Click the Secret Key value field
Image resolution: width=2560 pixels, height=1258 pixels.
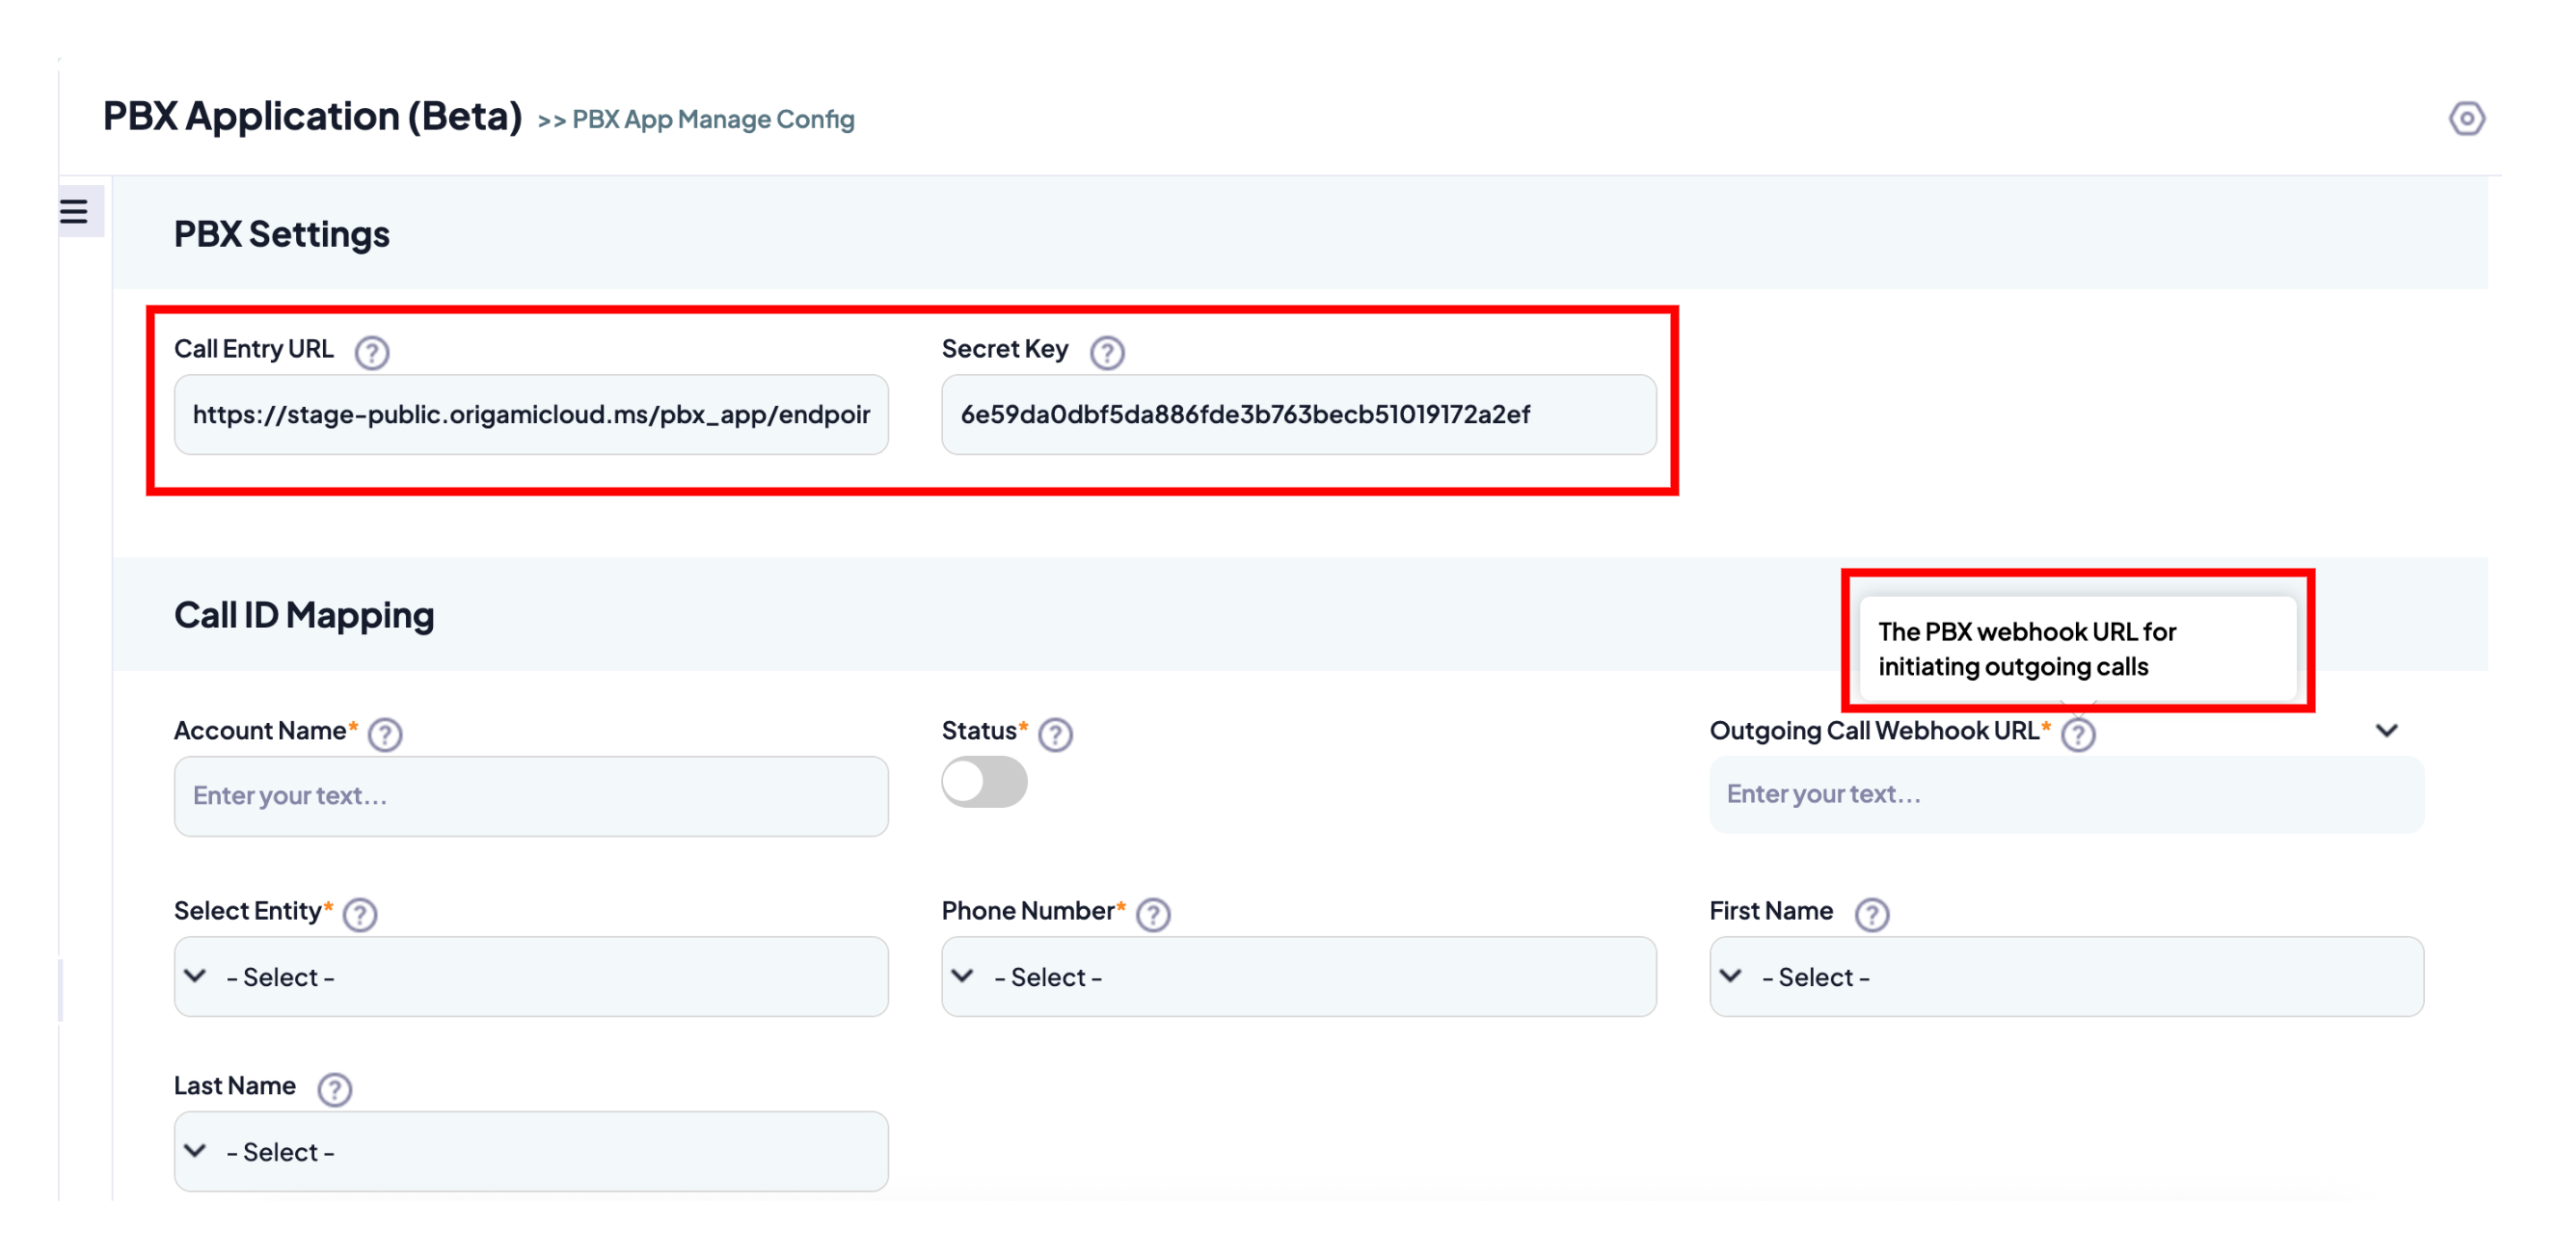1298,415
